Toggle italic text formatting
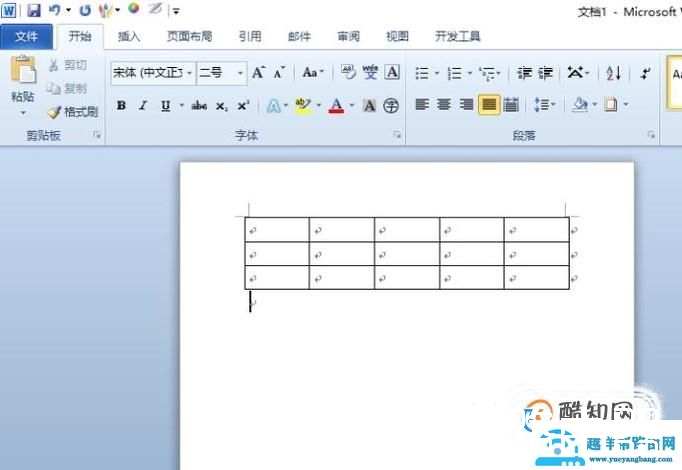The height and width of the screenshot is (470, 682). point(142,106)
